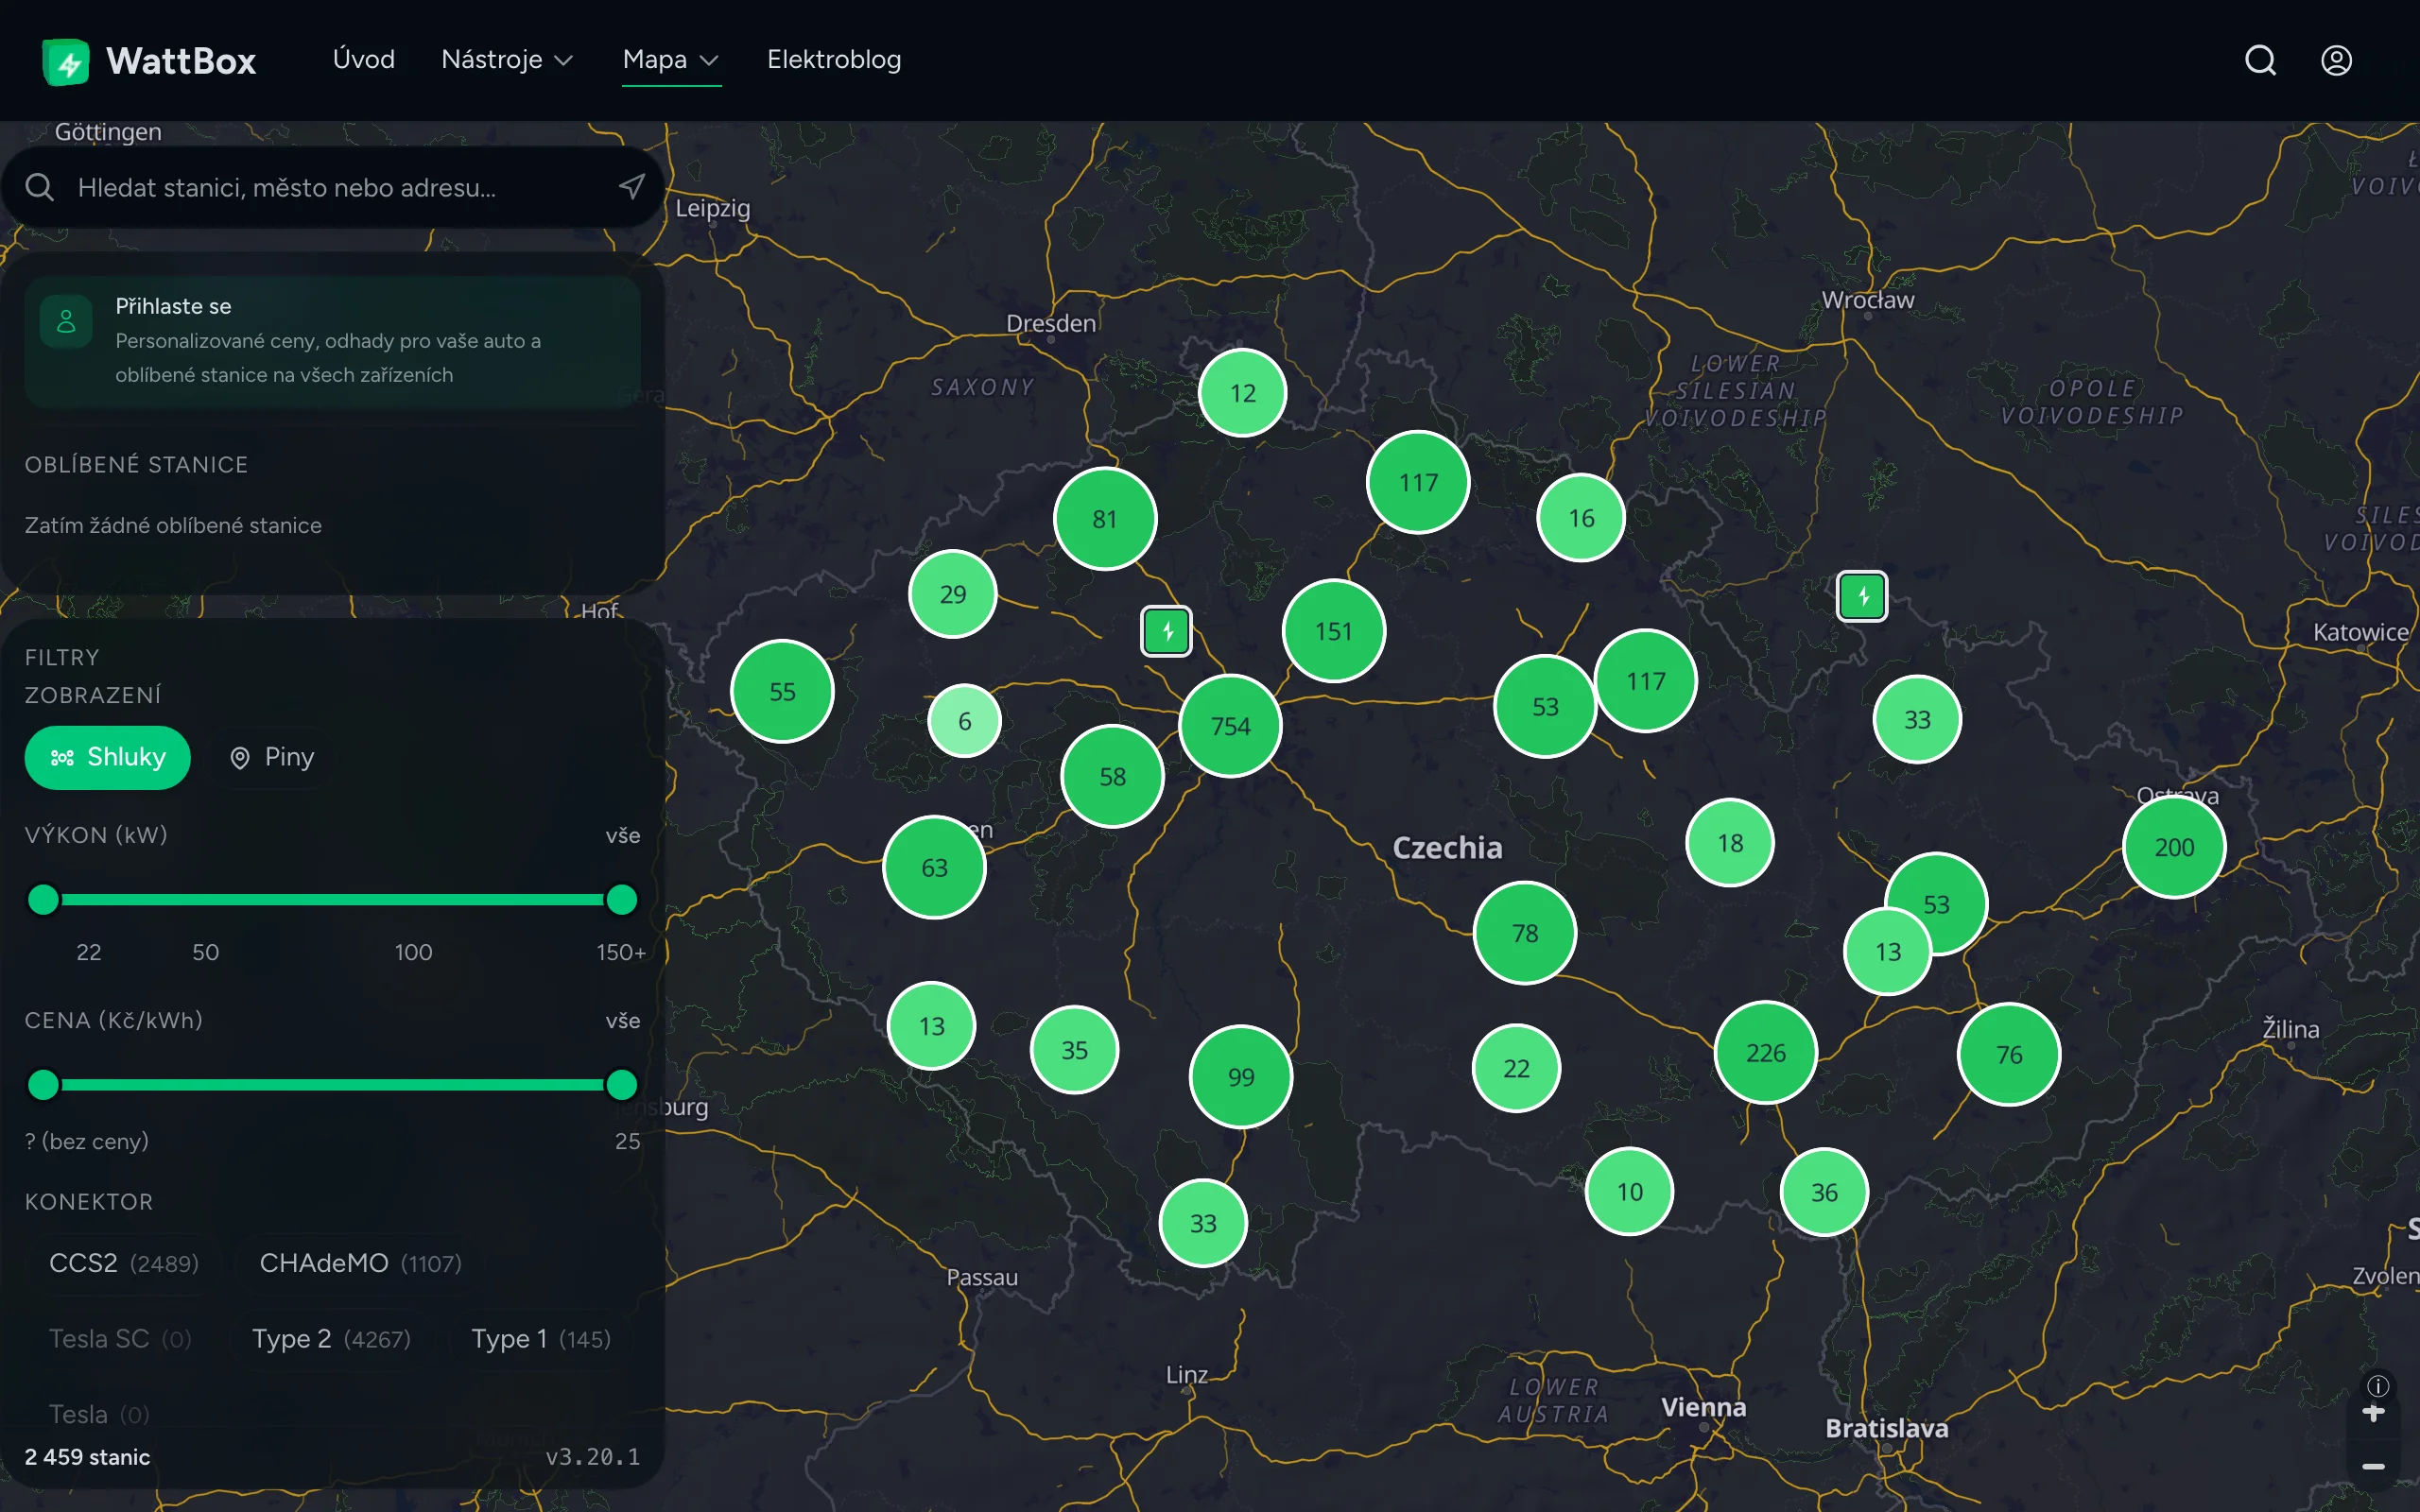Click the right handle of power slider

pyautogui.click(x=621, y=899)
